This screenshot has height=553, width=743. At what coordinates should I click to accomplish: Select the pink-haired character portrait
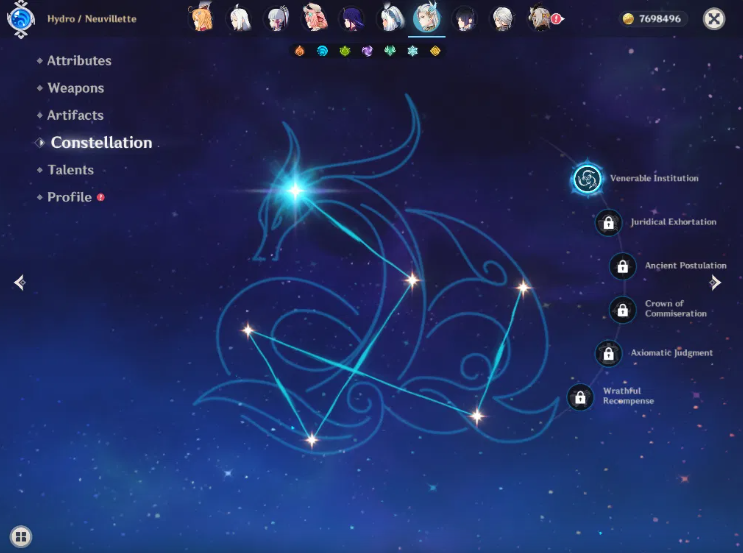315,18
